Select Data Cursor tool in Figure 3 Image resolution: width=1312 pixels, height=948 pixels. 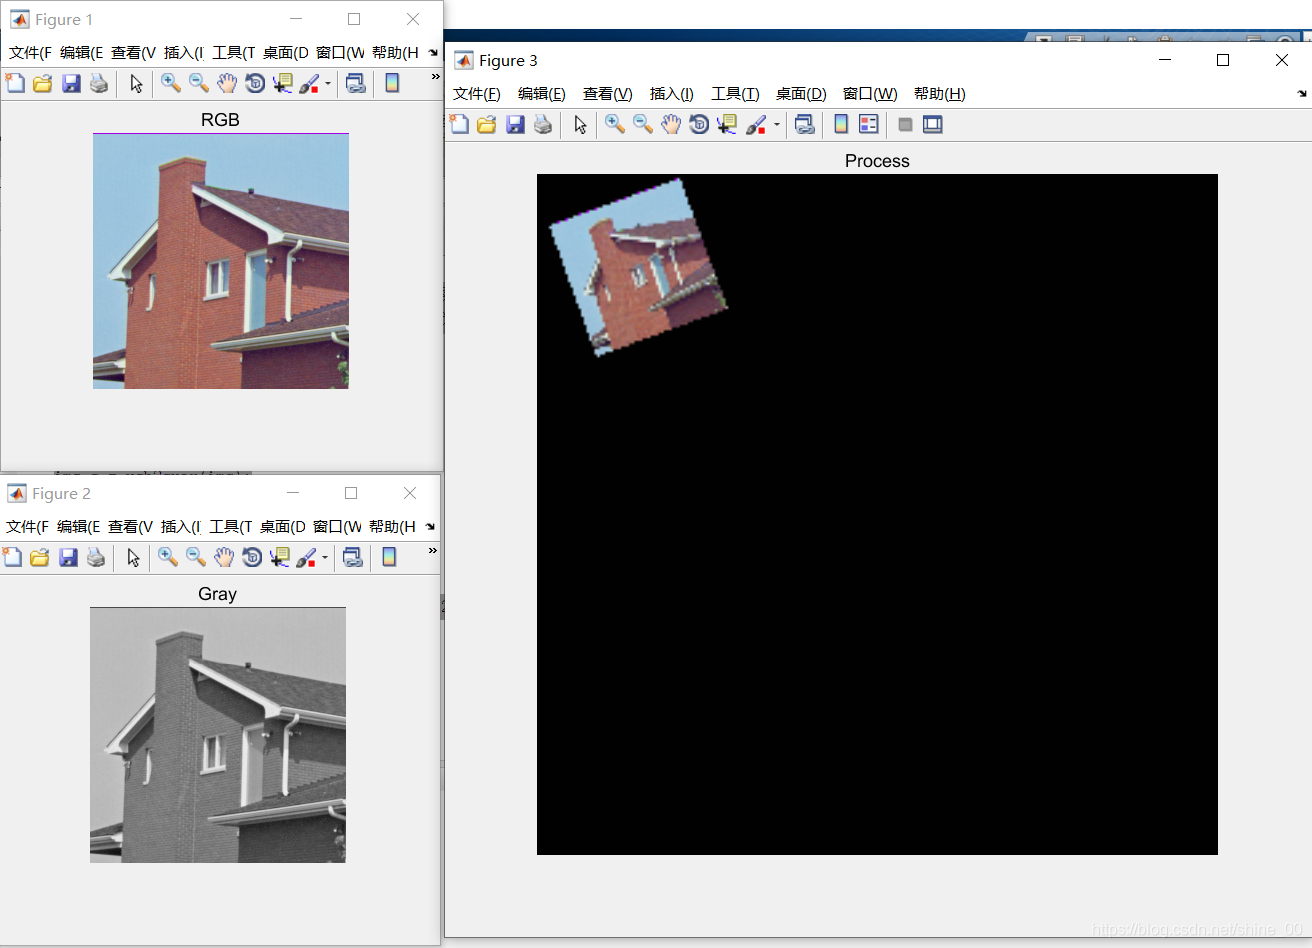pos(727,124)
